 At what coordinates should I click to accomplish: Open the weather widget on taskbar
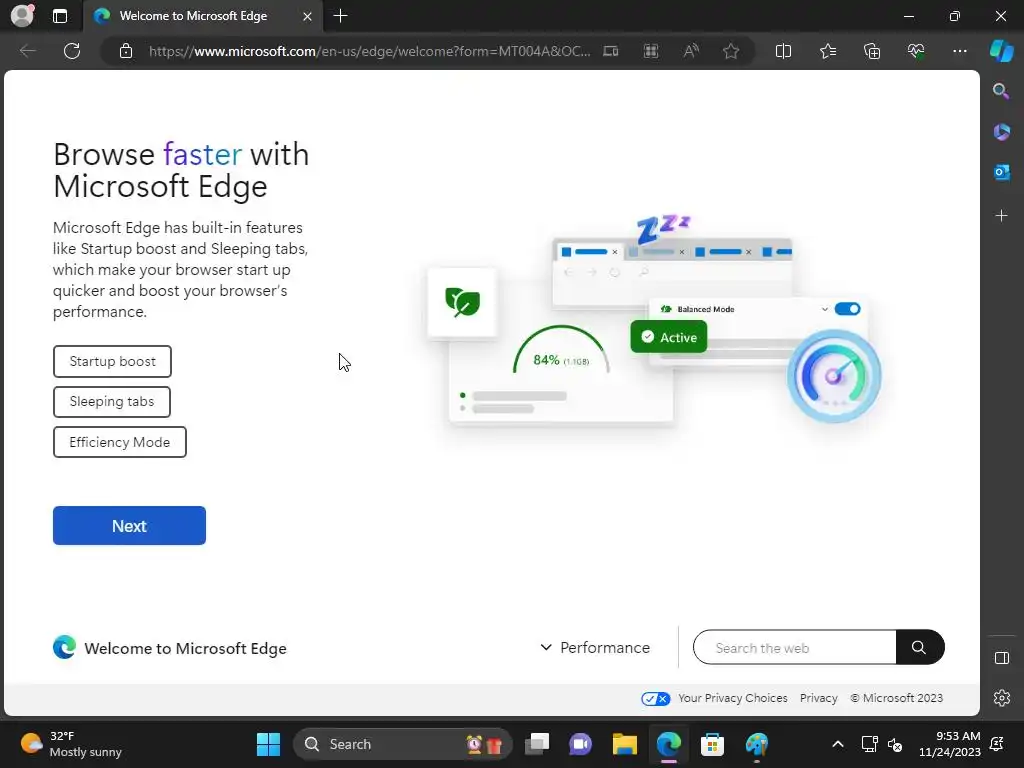[71, 744]
